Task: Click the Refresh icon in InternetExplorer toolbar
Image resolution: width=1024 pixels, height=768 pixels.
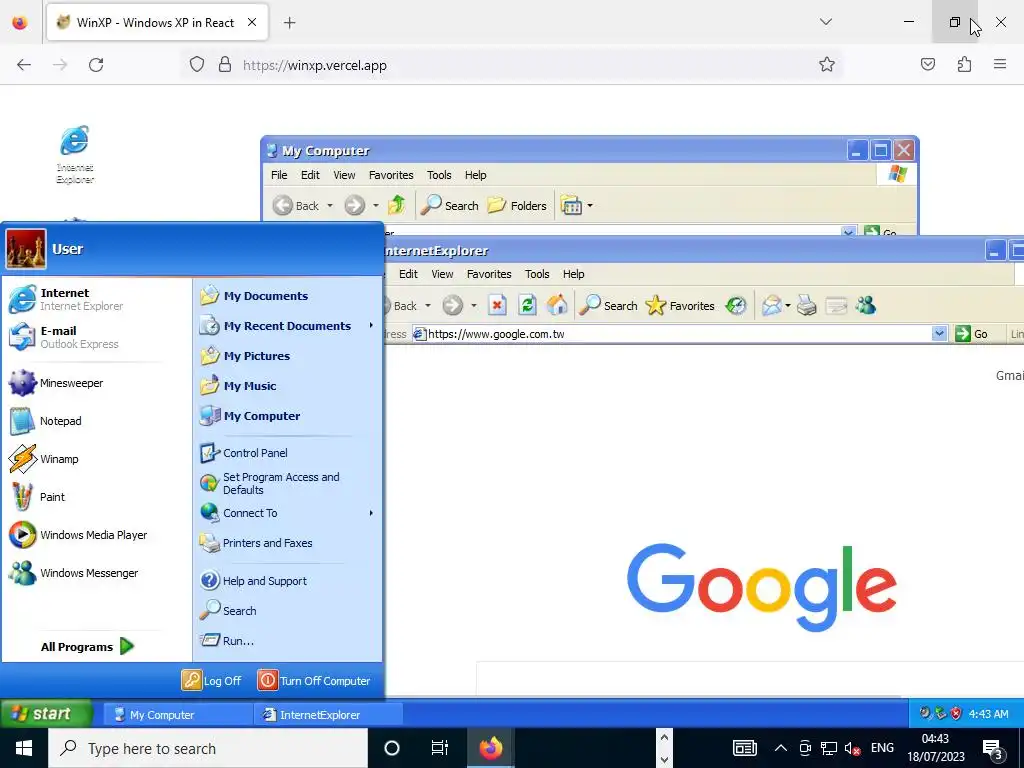Action: click(x=527, y=305)
